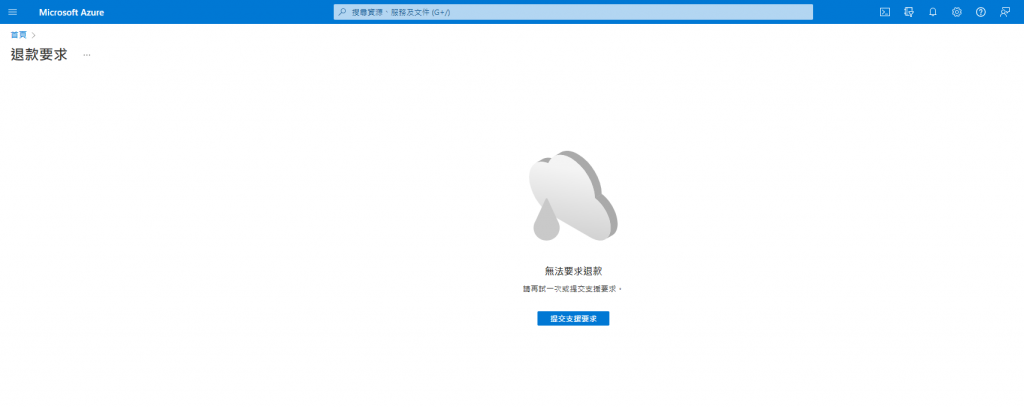This screenshot has width=1024, height=407.
Task: Click the 提交支援要求 button
Action: tap(573, 318)
